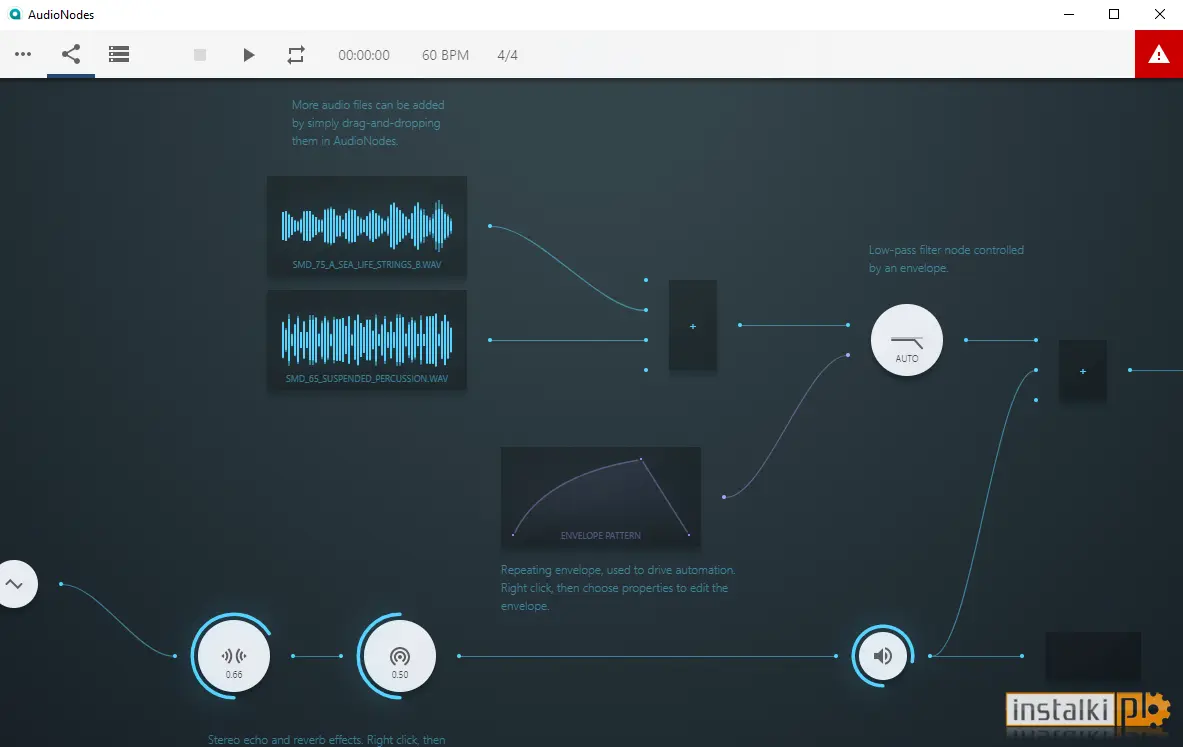This screenshot has width=1183, height=747.
Task: Toggle loop playback
Action: [x=296, y=55]
